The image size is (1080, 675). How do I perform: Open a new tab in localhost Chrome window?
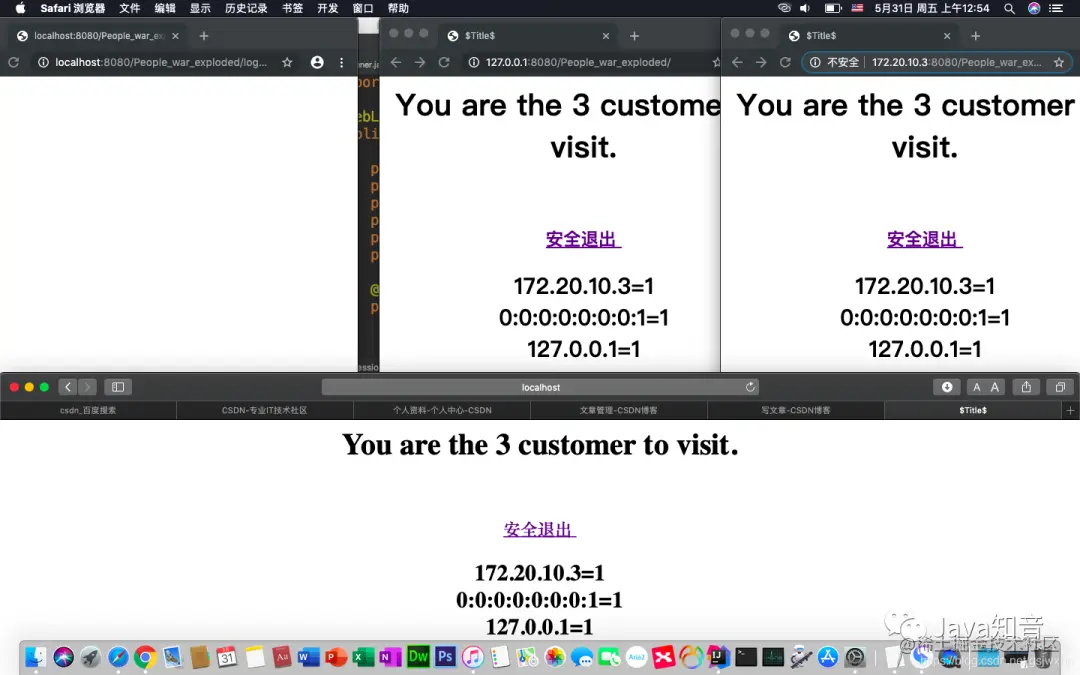pyautogui.click(x=204, y=36)
